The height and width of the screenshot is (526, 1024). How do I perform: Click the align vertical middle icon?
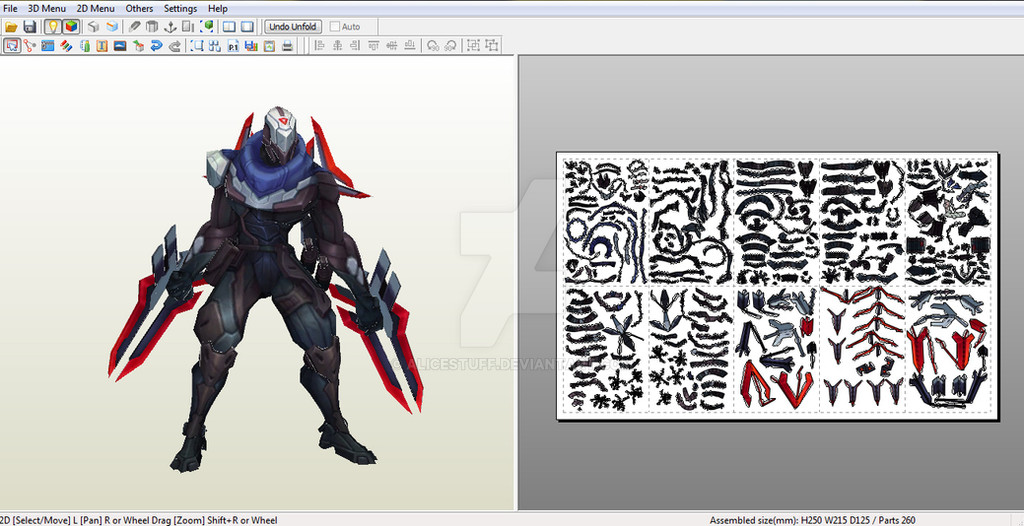click(x=392, y=46)
